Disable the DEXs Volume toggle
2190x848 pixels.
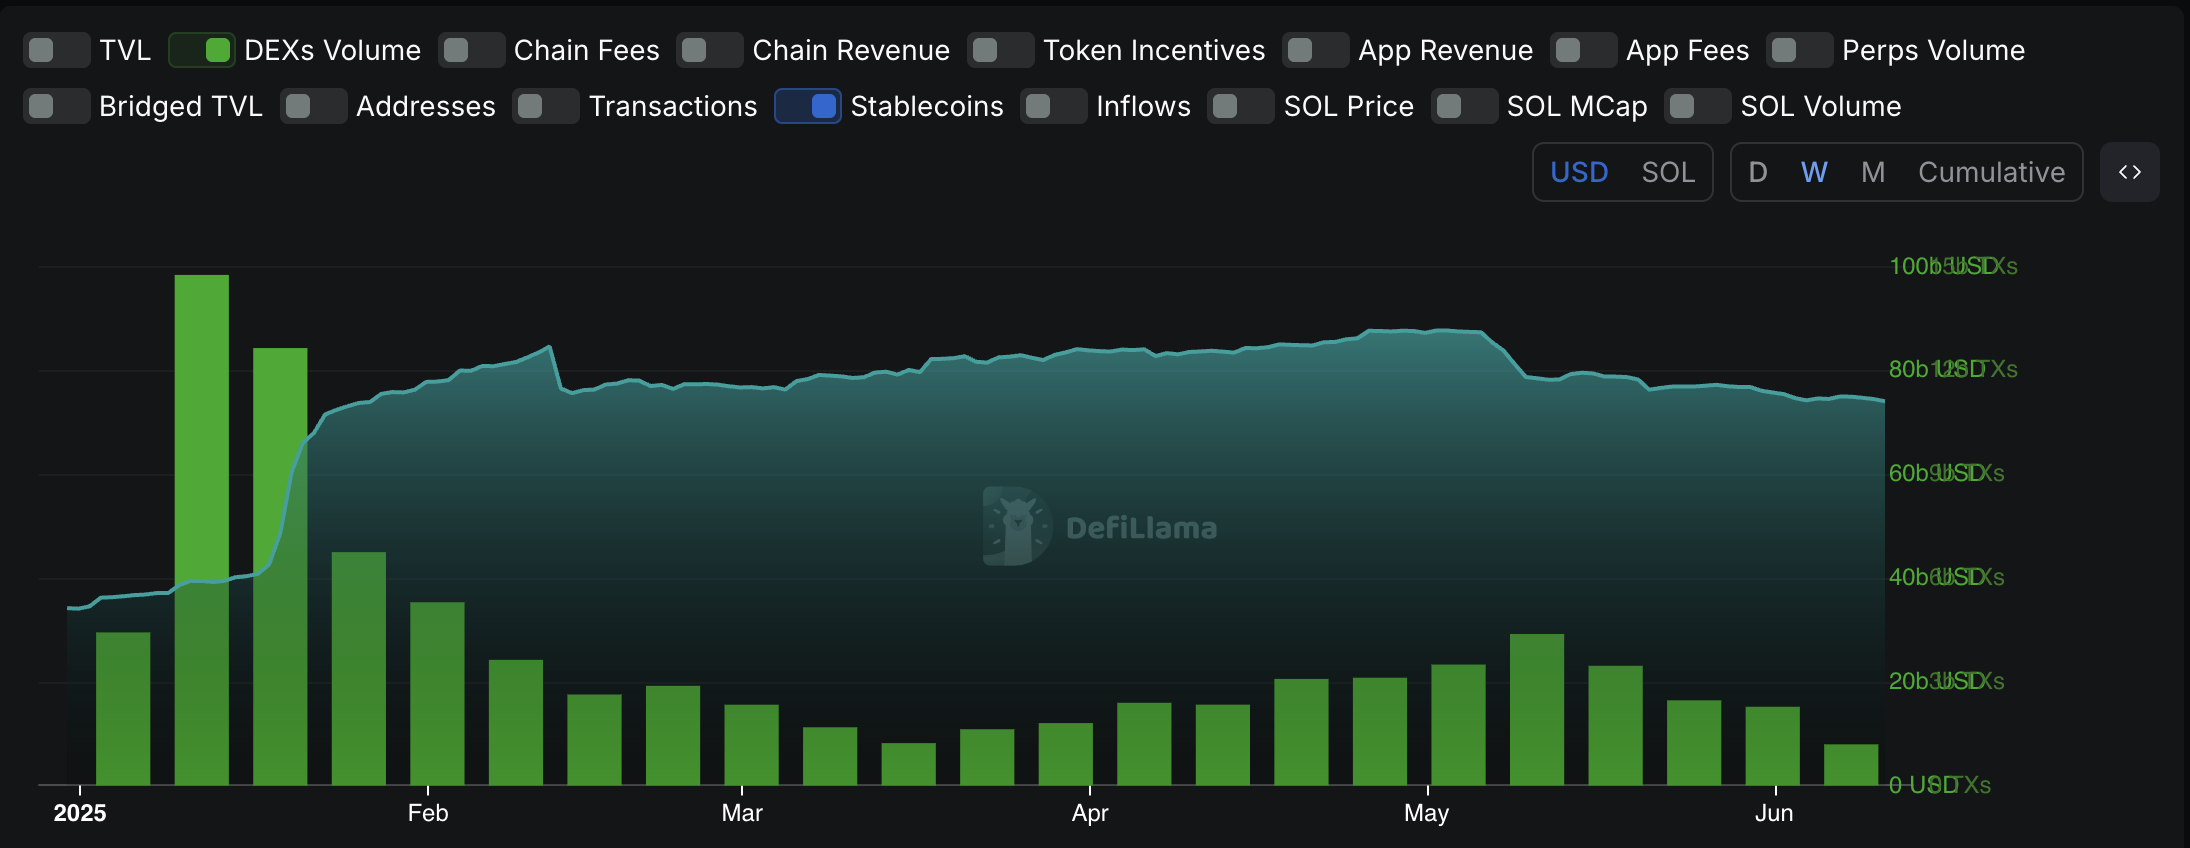tap(202, 50)
